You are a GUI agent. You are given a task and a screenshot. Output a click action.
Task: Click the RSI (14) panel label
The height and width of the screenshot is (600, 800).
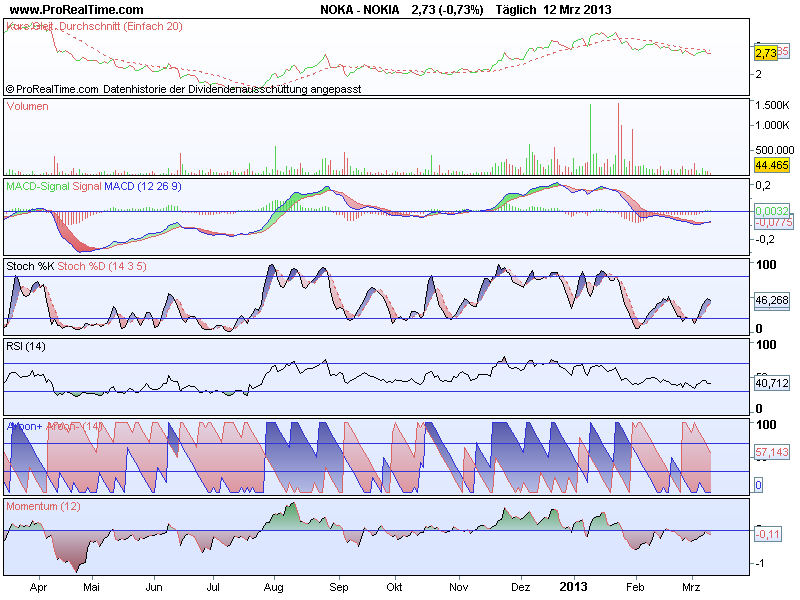coord(26,346)
